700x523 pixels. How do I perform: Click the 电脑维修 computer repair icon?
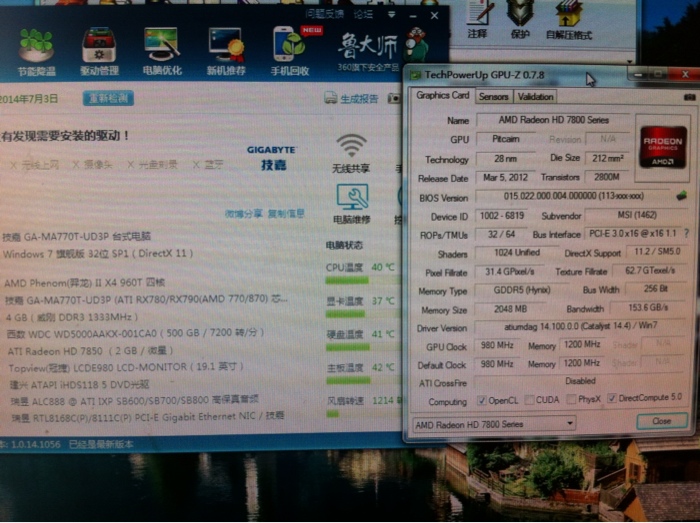point(352,197)
